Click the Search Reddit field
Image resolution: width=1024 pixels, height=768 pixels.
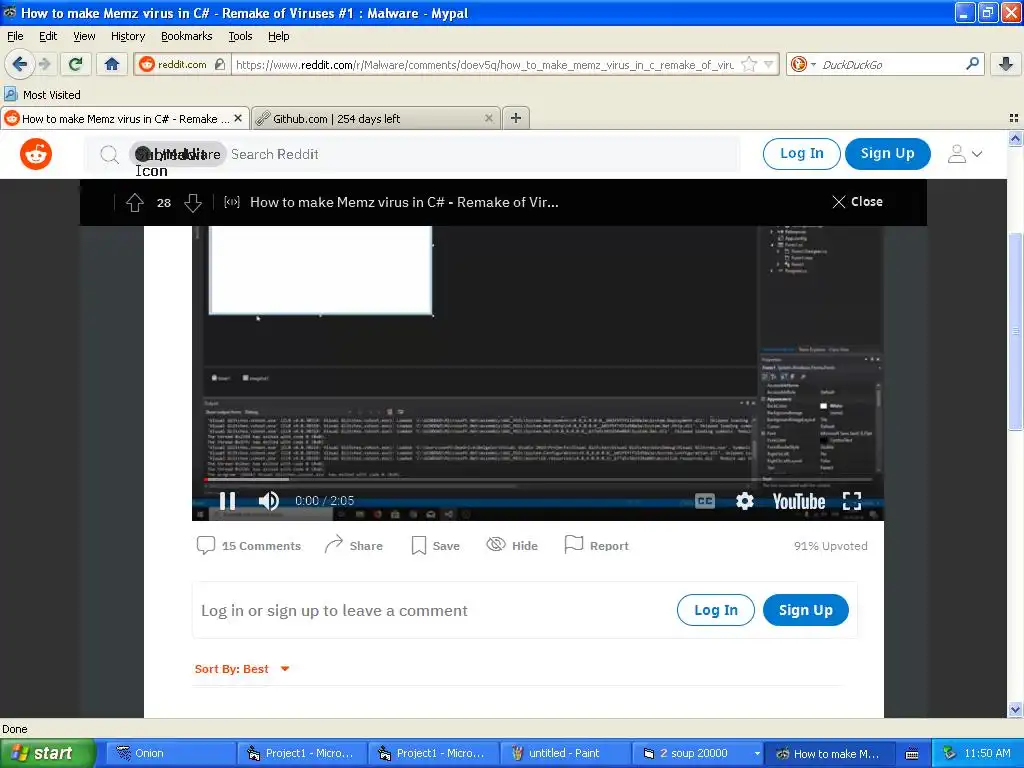point(483,154)
